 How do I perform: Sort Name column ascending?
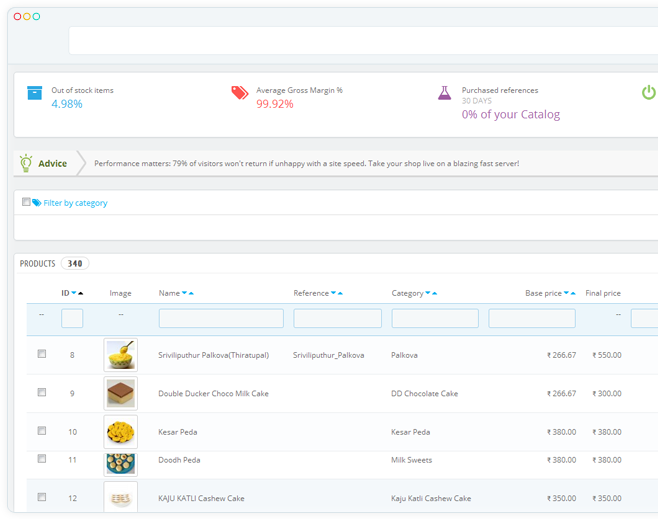coord(191,293)
